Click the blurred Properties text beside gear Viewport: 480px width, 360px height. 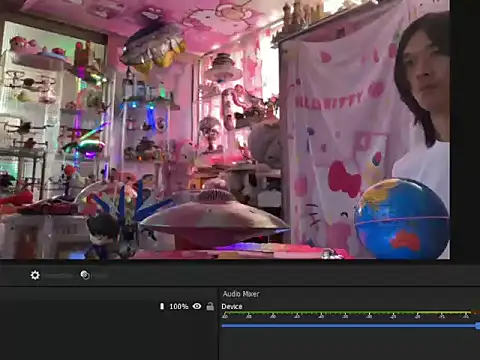coord(58,276)
